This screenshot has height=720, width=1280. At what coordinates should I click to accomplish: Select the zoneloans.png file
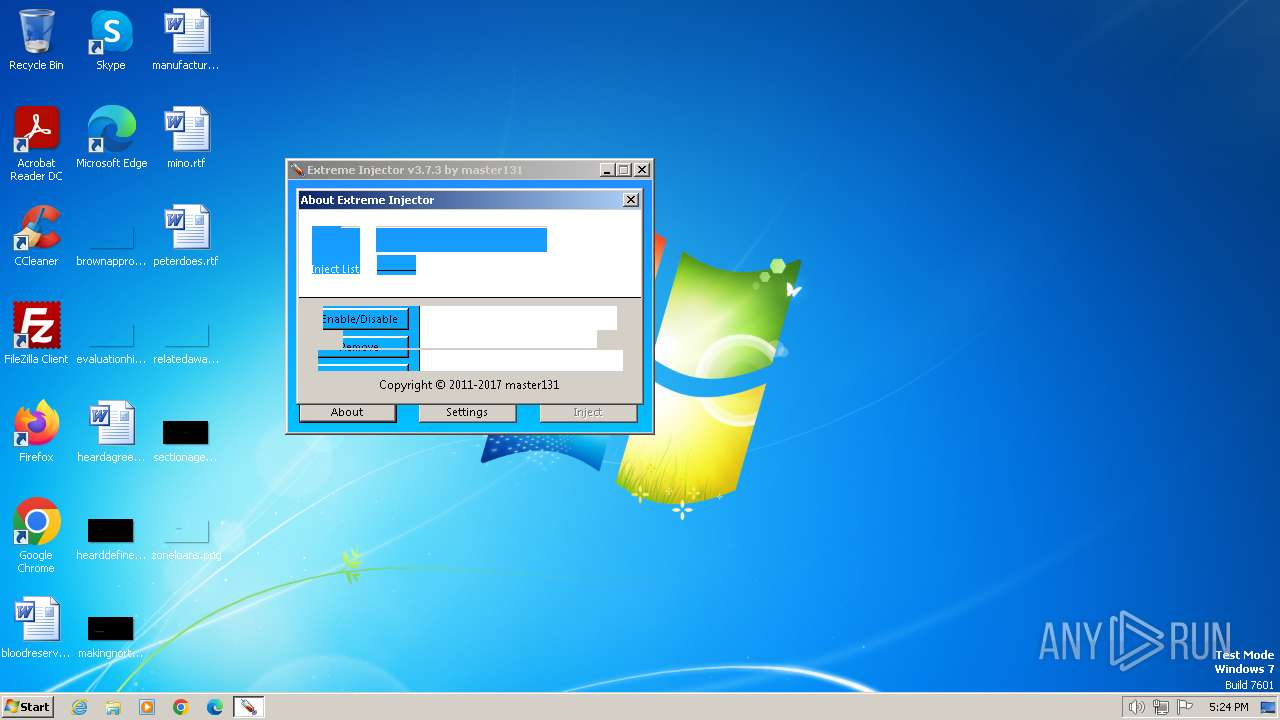click(x=186, y=538)
